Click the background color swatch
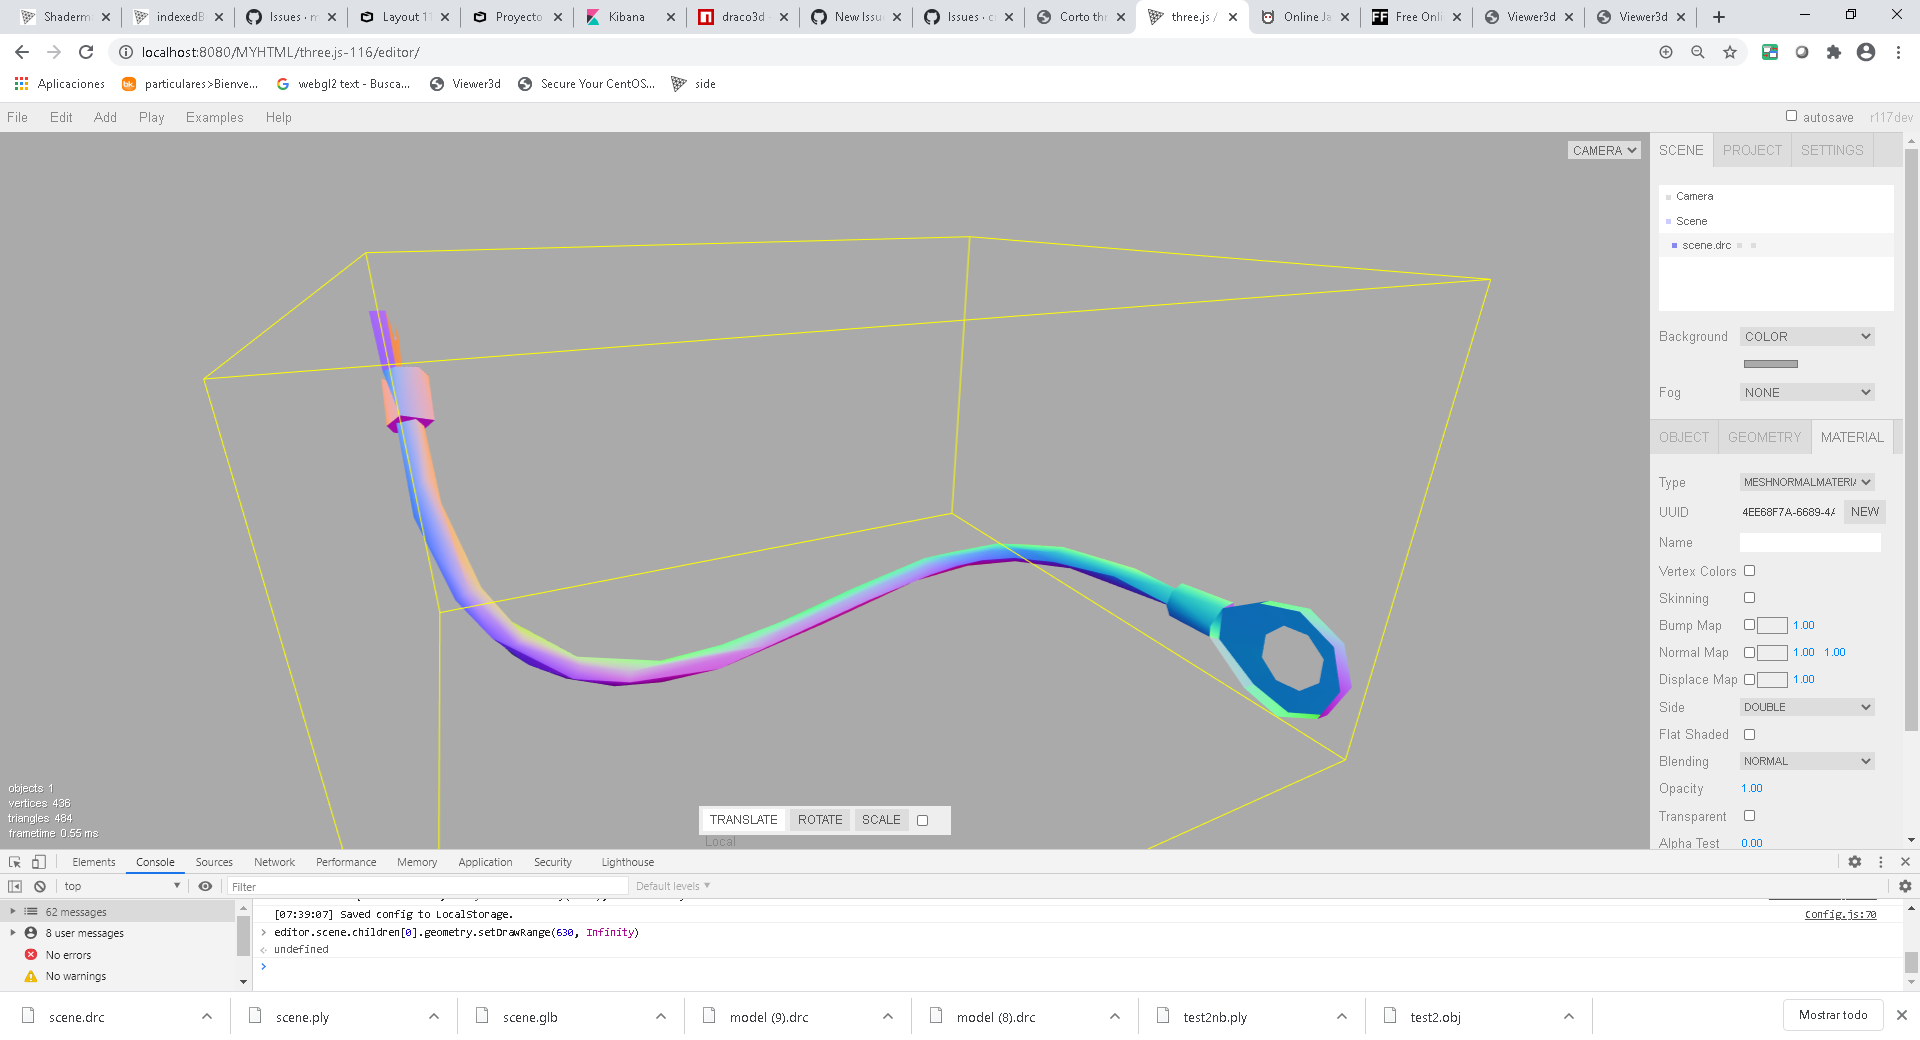This screenshot has width=1920, height=1040. (x=1770, y=363)
